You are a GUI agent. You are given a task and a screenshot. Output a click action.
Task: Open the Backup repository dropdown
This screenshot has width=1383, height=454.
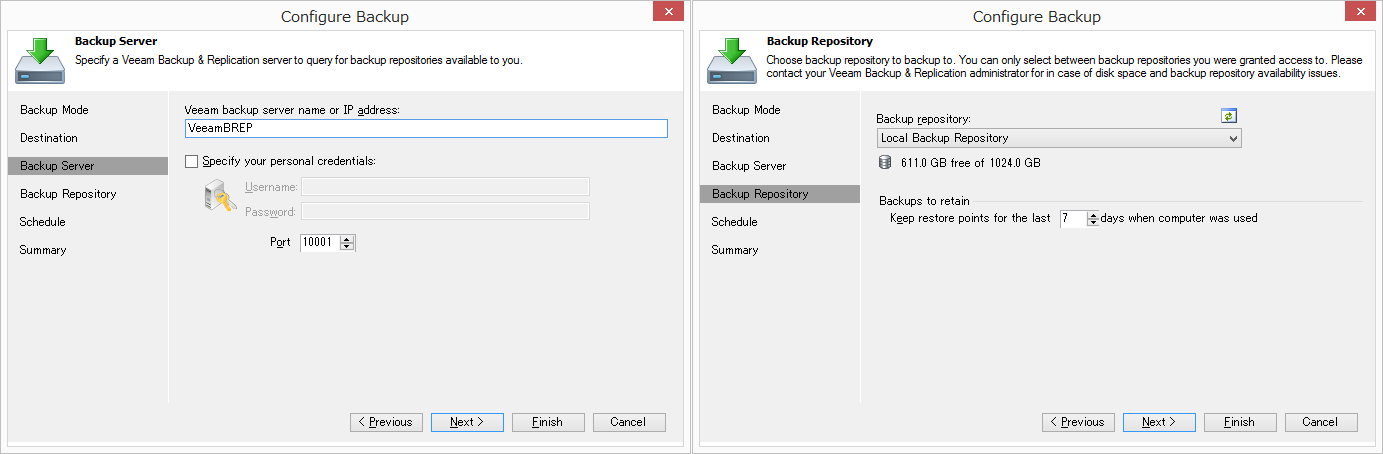[x=1059, y=138]
